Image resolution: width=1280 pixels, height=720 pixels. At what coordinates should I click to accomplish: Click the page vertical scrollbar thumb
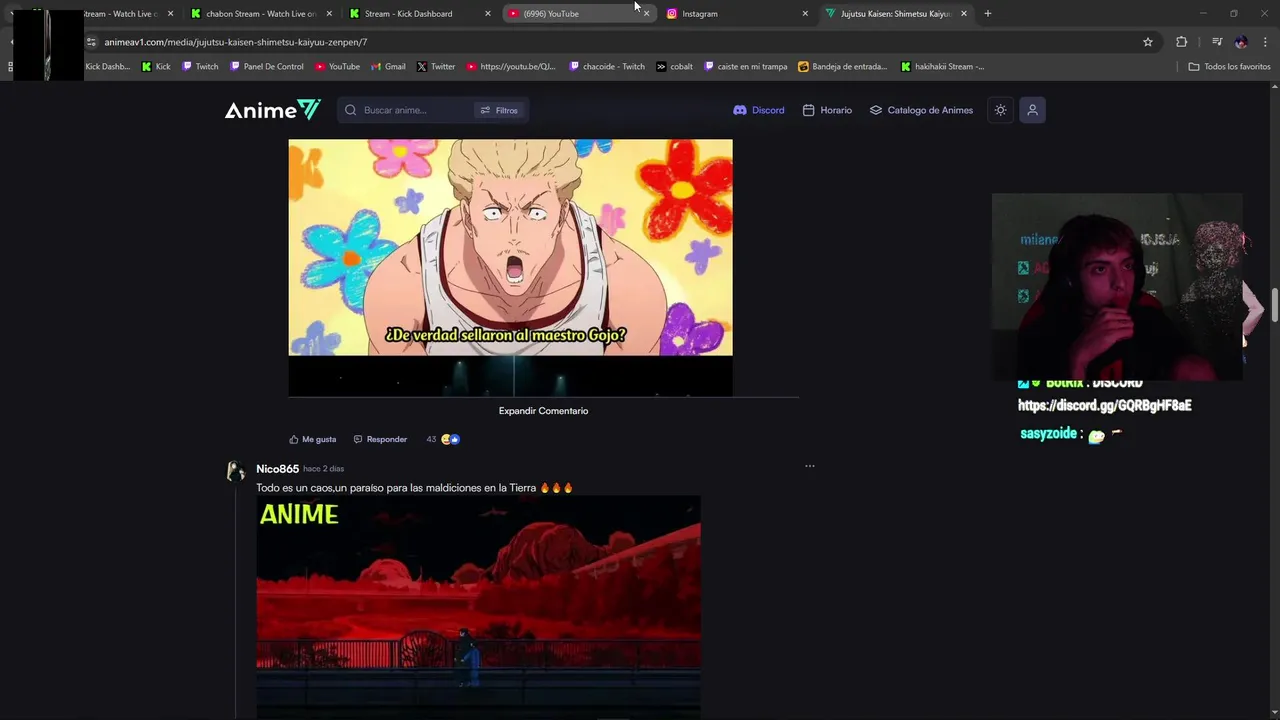point(1275,305)
